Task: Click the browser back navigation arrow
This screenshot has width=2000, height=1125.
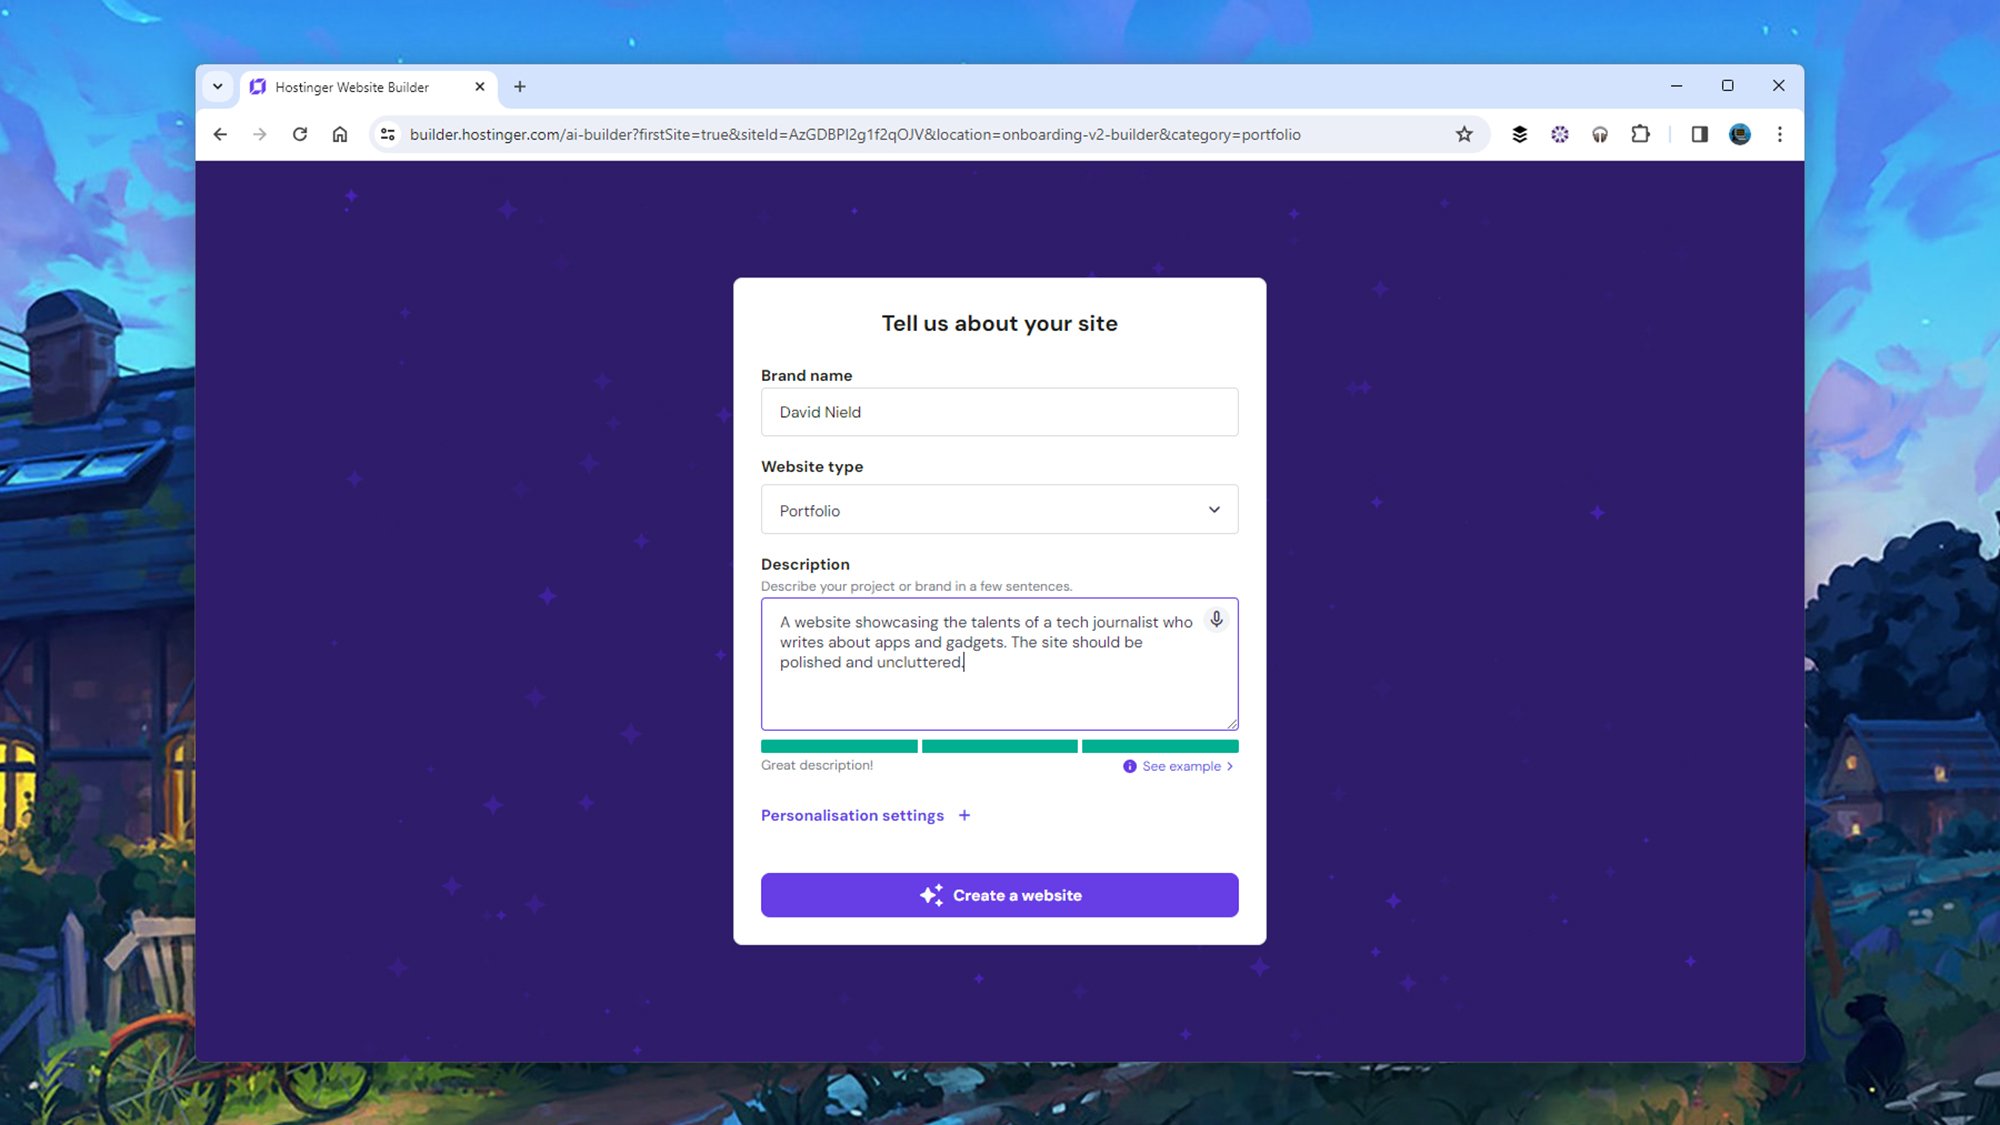Action: pos(220,133)
